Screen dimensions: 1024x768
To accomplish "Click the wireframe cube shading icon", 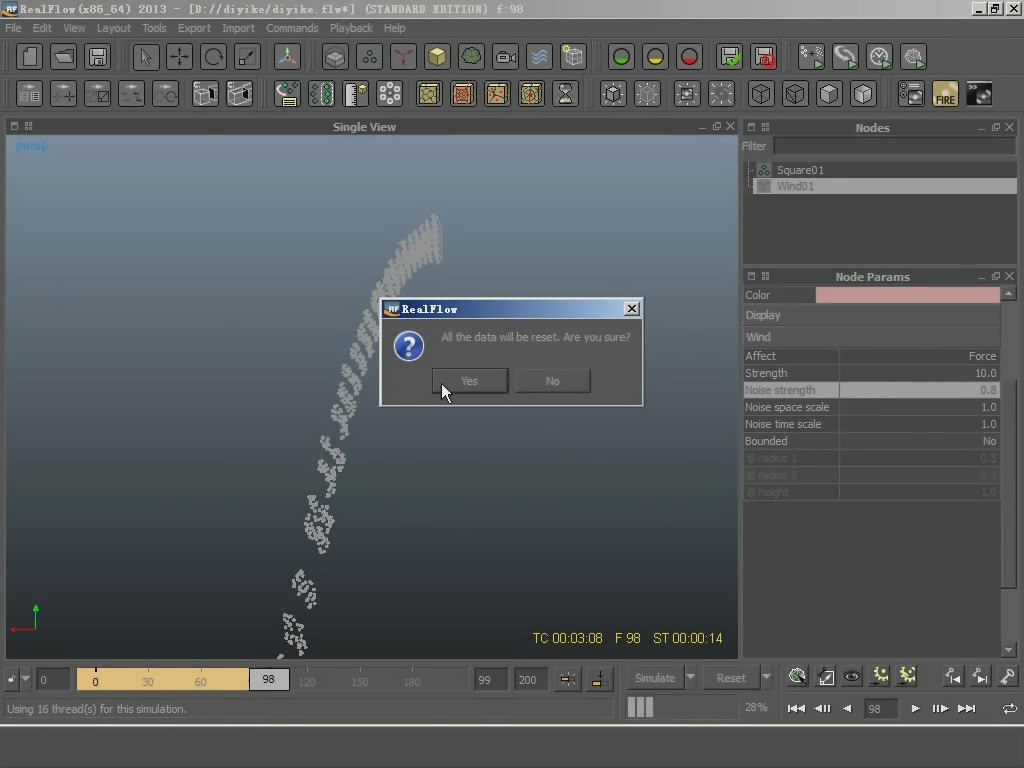I will tap(761, 94).
